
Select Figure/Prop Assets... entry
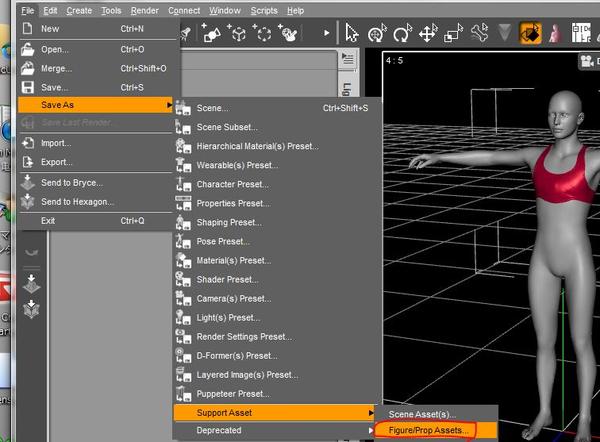point(436,431)
